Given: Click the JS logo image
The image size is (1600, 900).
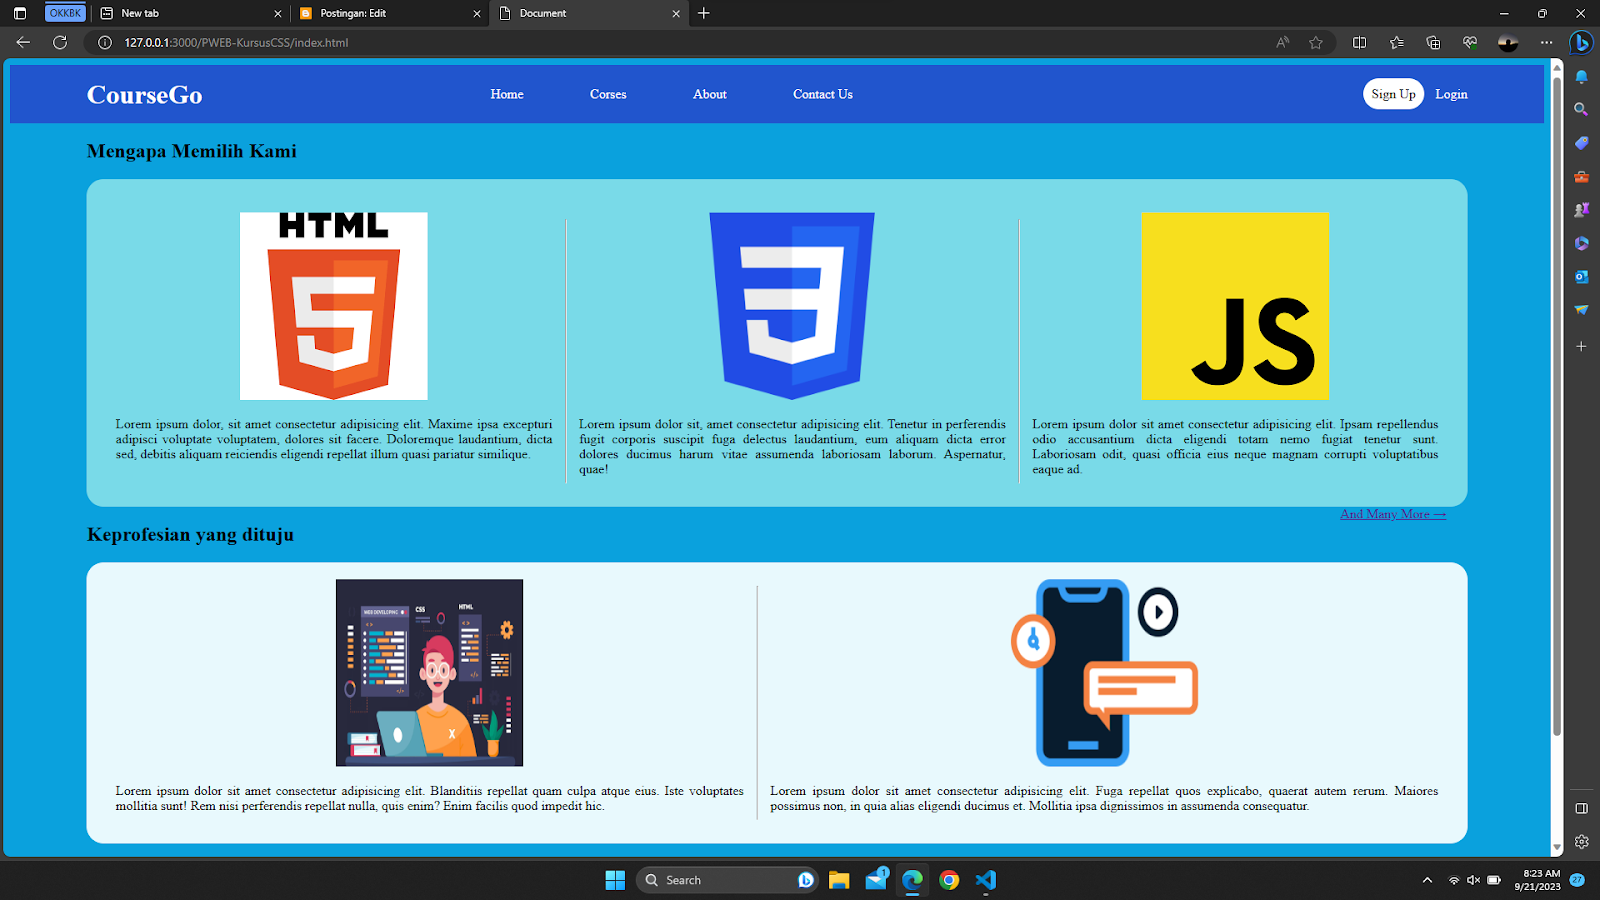Looking at the screenshot, I should click(x=1235, y=306).
